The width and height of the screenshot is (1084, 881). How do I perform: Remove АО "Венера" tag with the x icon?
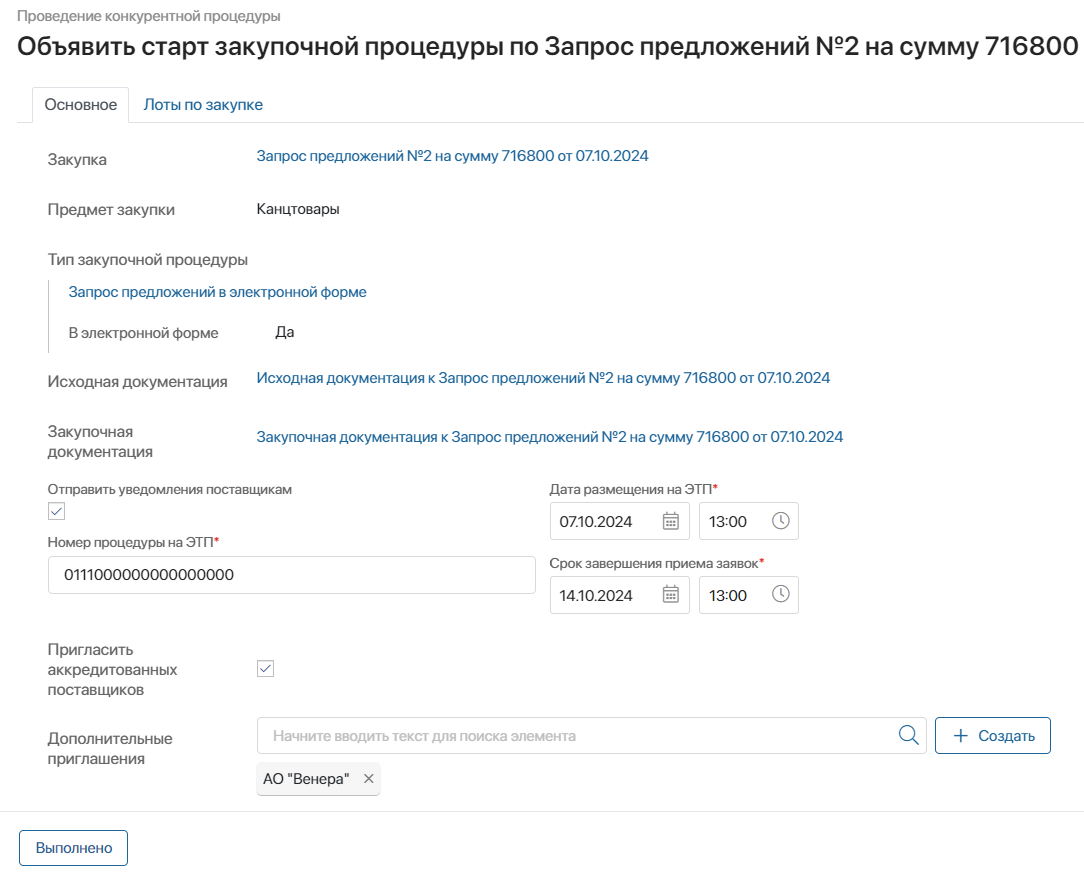pos(368,779)
